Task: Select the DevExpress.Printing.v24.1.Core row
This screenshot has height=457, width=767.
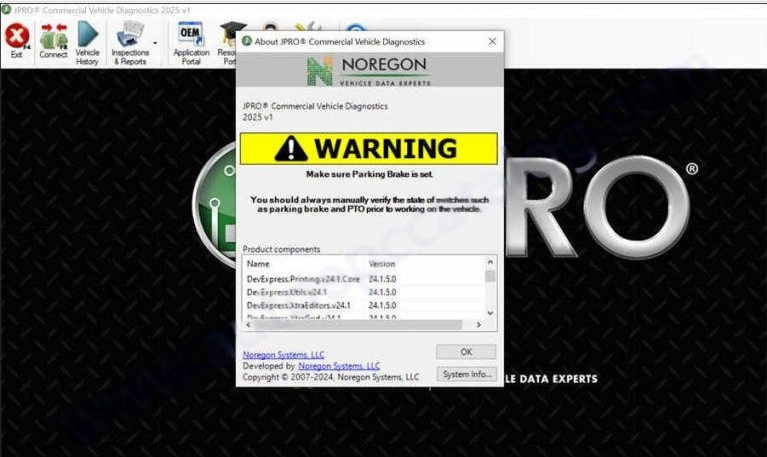Action: (364, 279)
